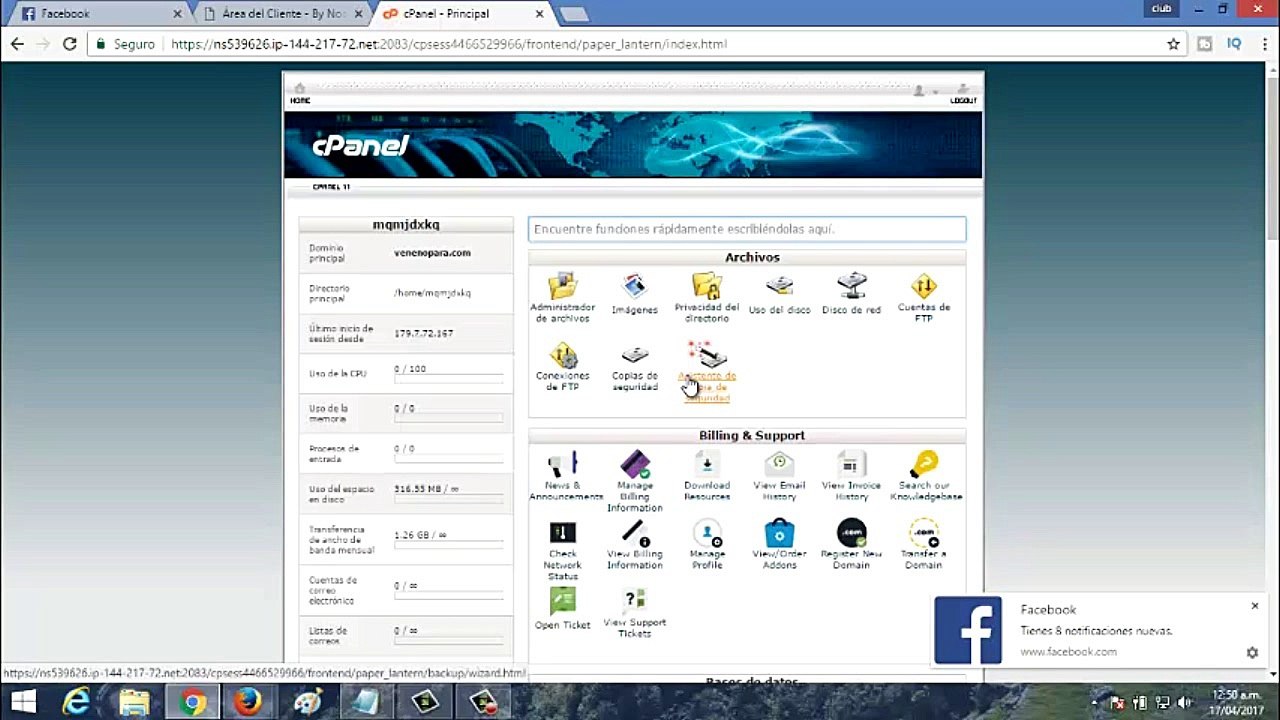Screen dimensions: 1280x720
Task: Open Download Resources
Action: click(x=707, y=464)
